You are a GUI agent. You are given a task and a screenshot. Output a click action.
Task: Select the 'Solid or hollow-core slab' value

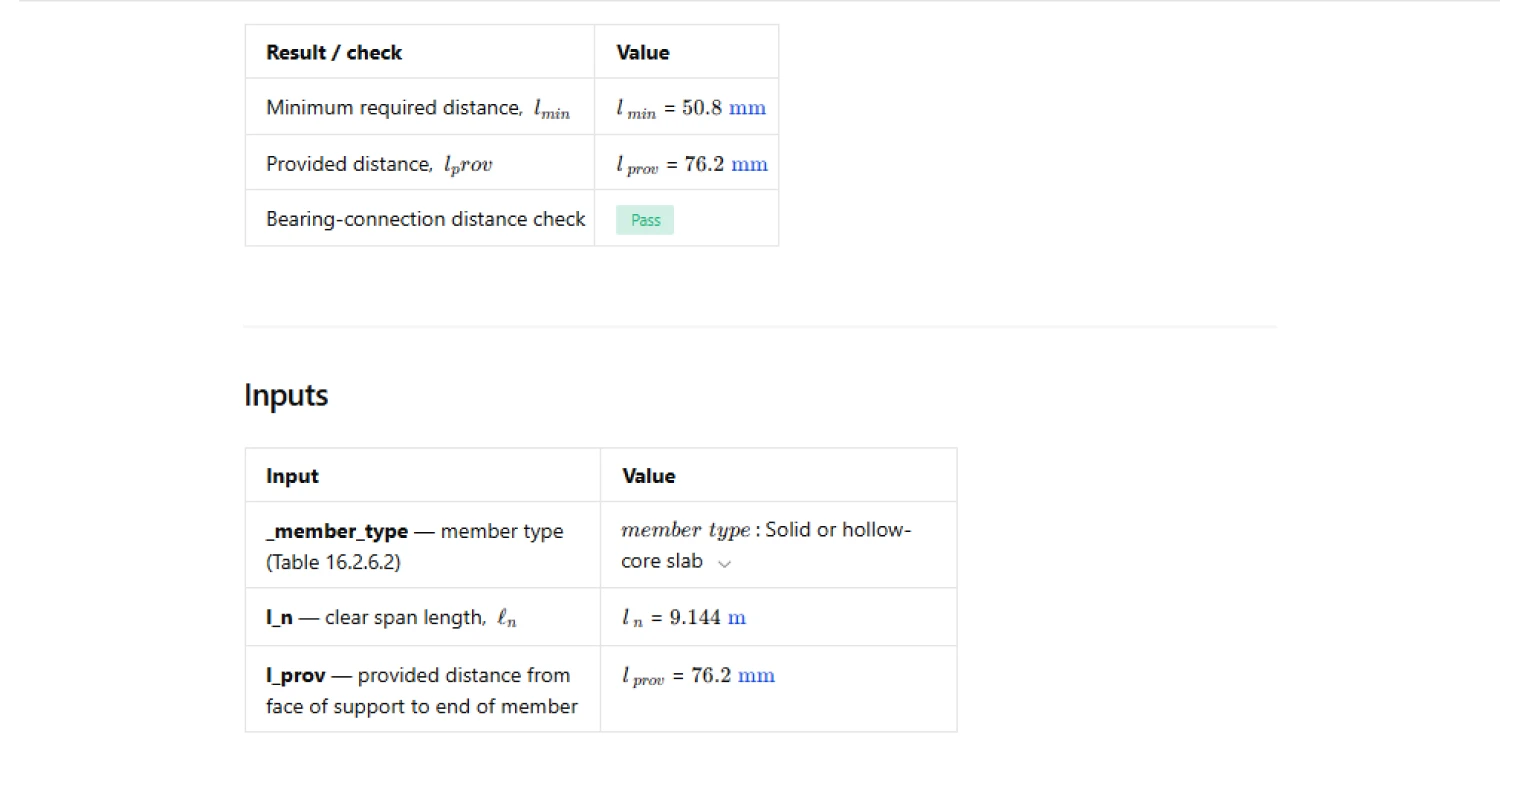(837, 530)
